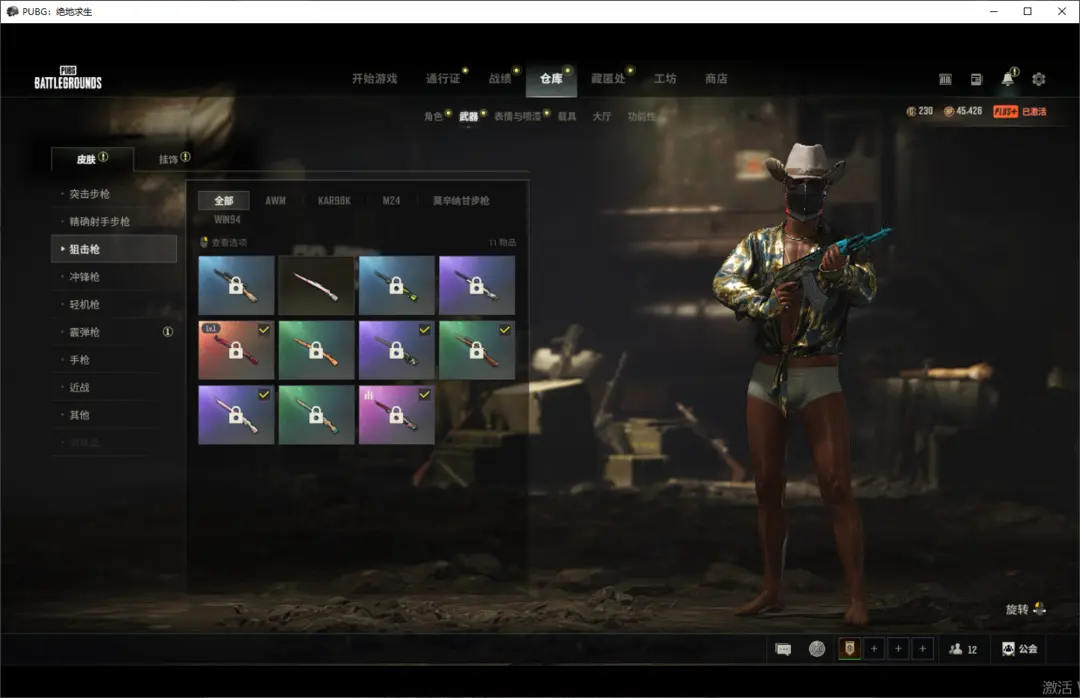Select the blue locked skin with green-yellow rifle
The image size is (1080, 698).
(x=397, y=285)
